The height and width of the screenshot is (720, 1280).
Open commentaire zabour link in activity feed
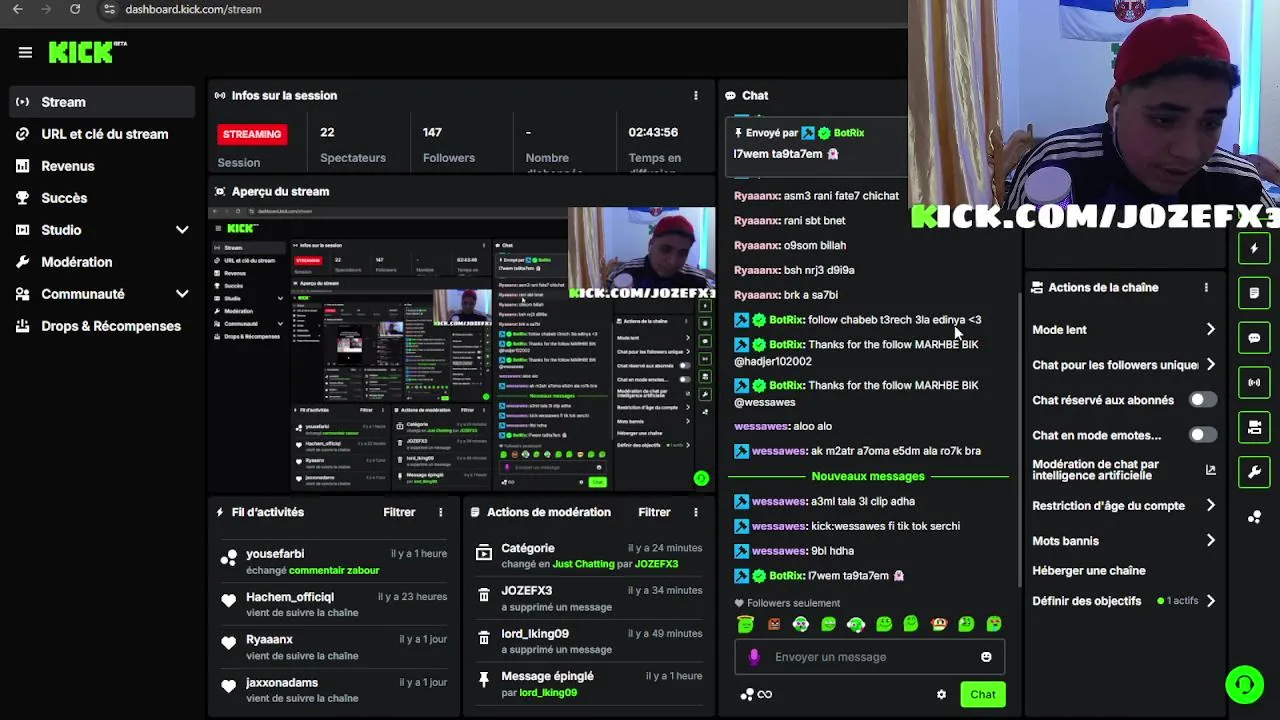(x=334, y=570)
